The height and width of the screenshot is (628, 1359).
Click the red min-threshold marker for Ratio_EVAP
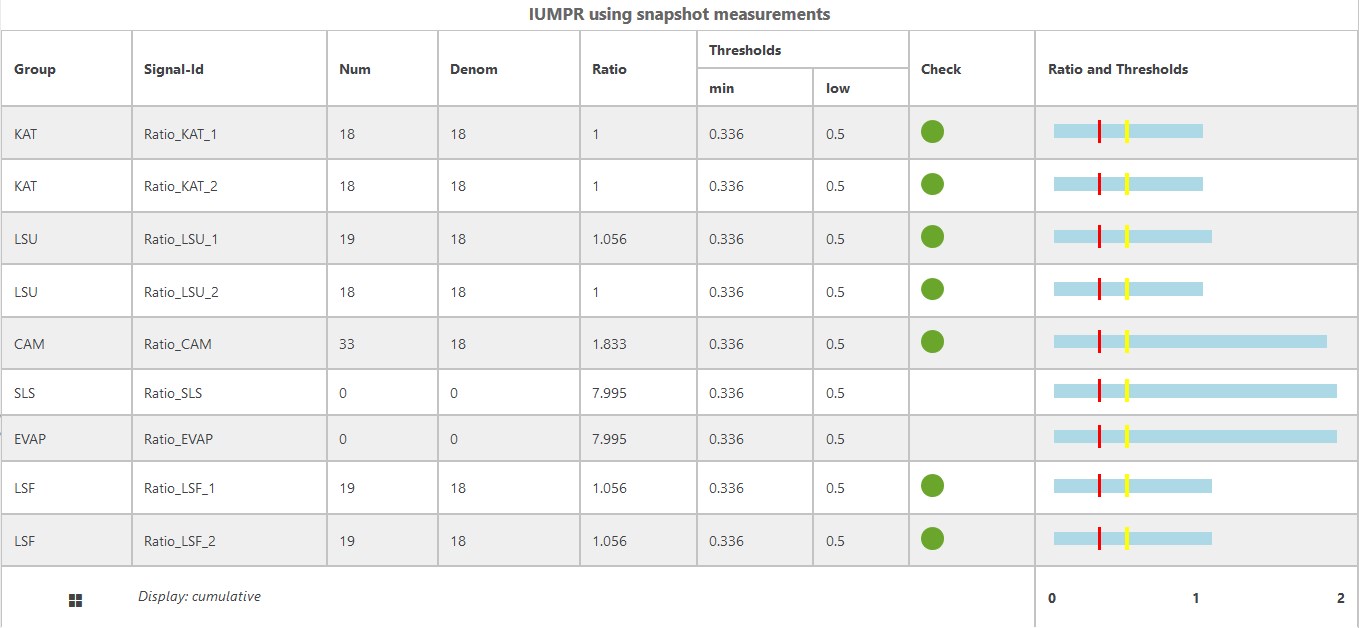[x=1099, y=437]
